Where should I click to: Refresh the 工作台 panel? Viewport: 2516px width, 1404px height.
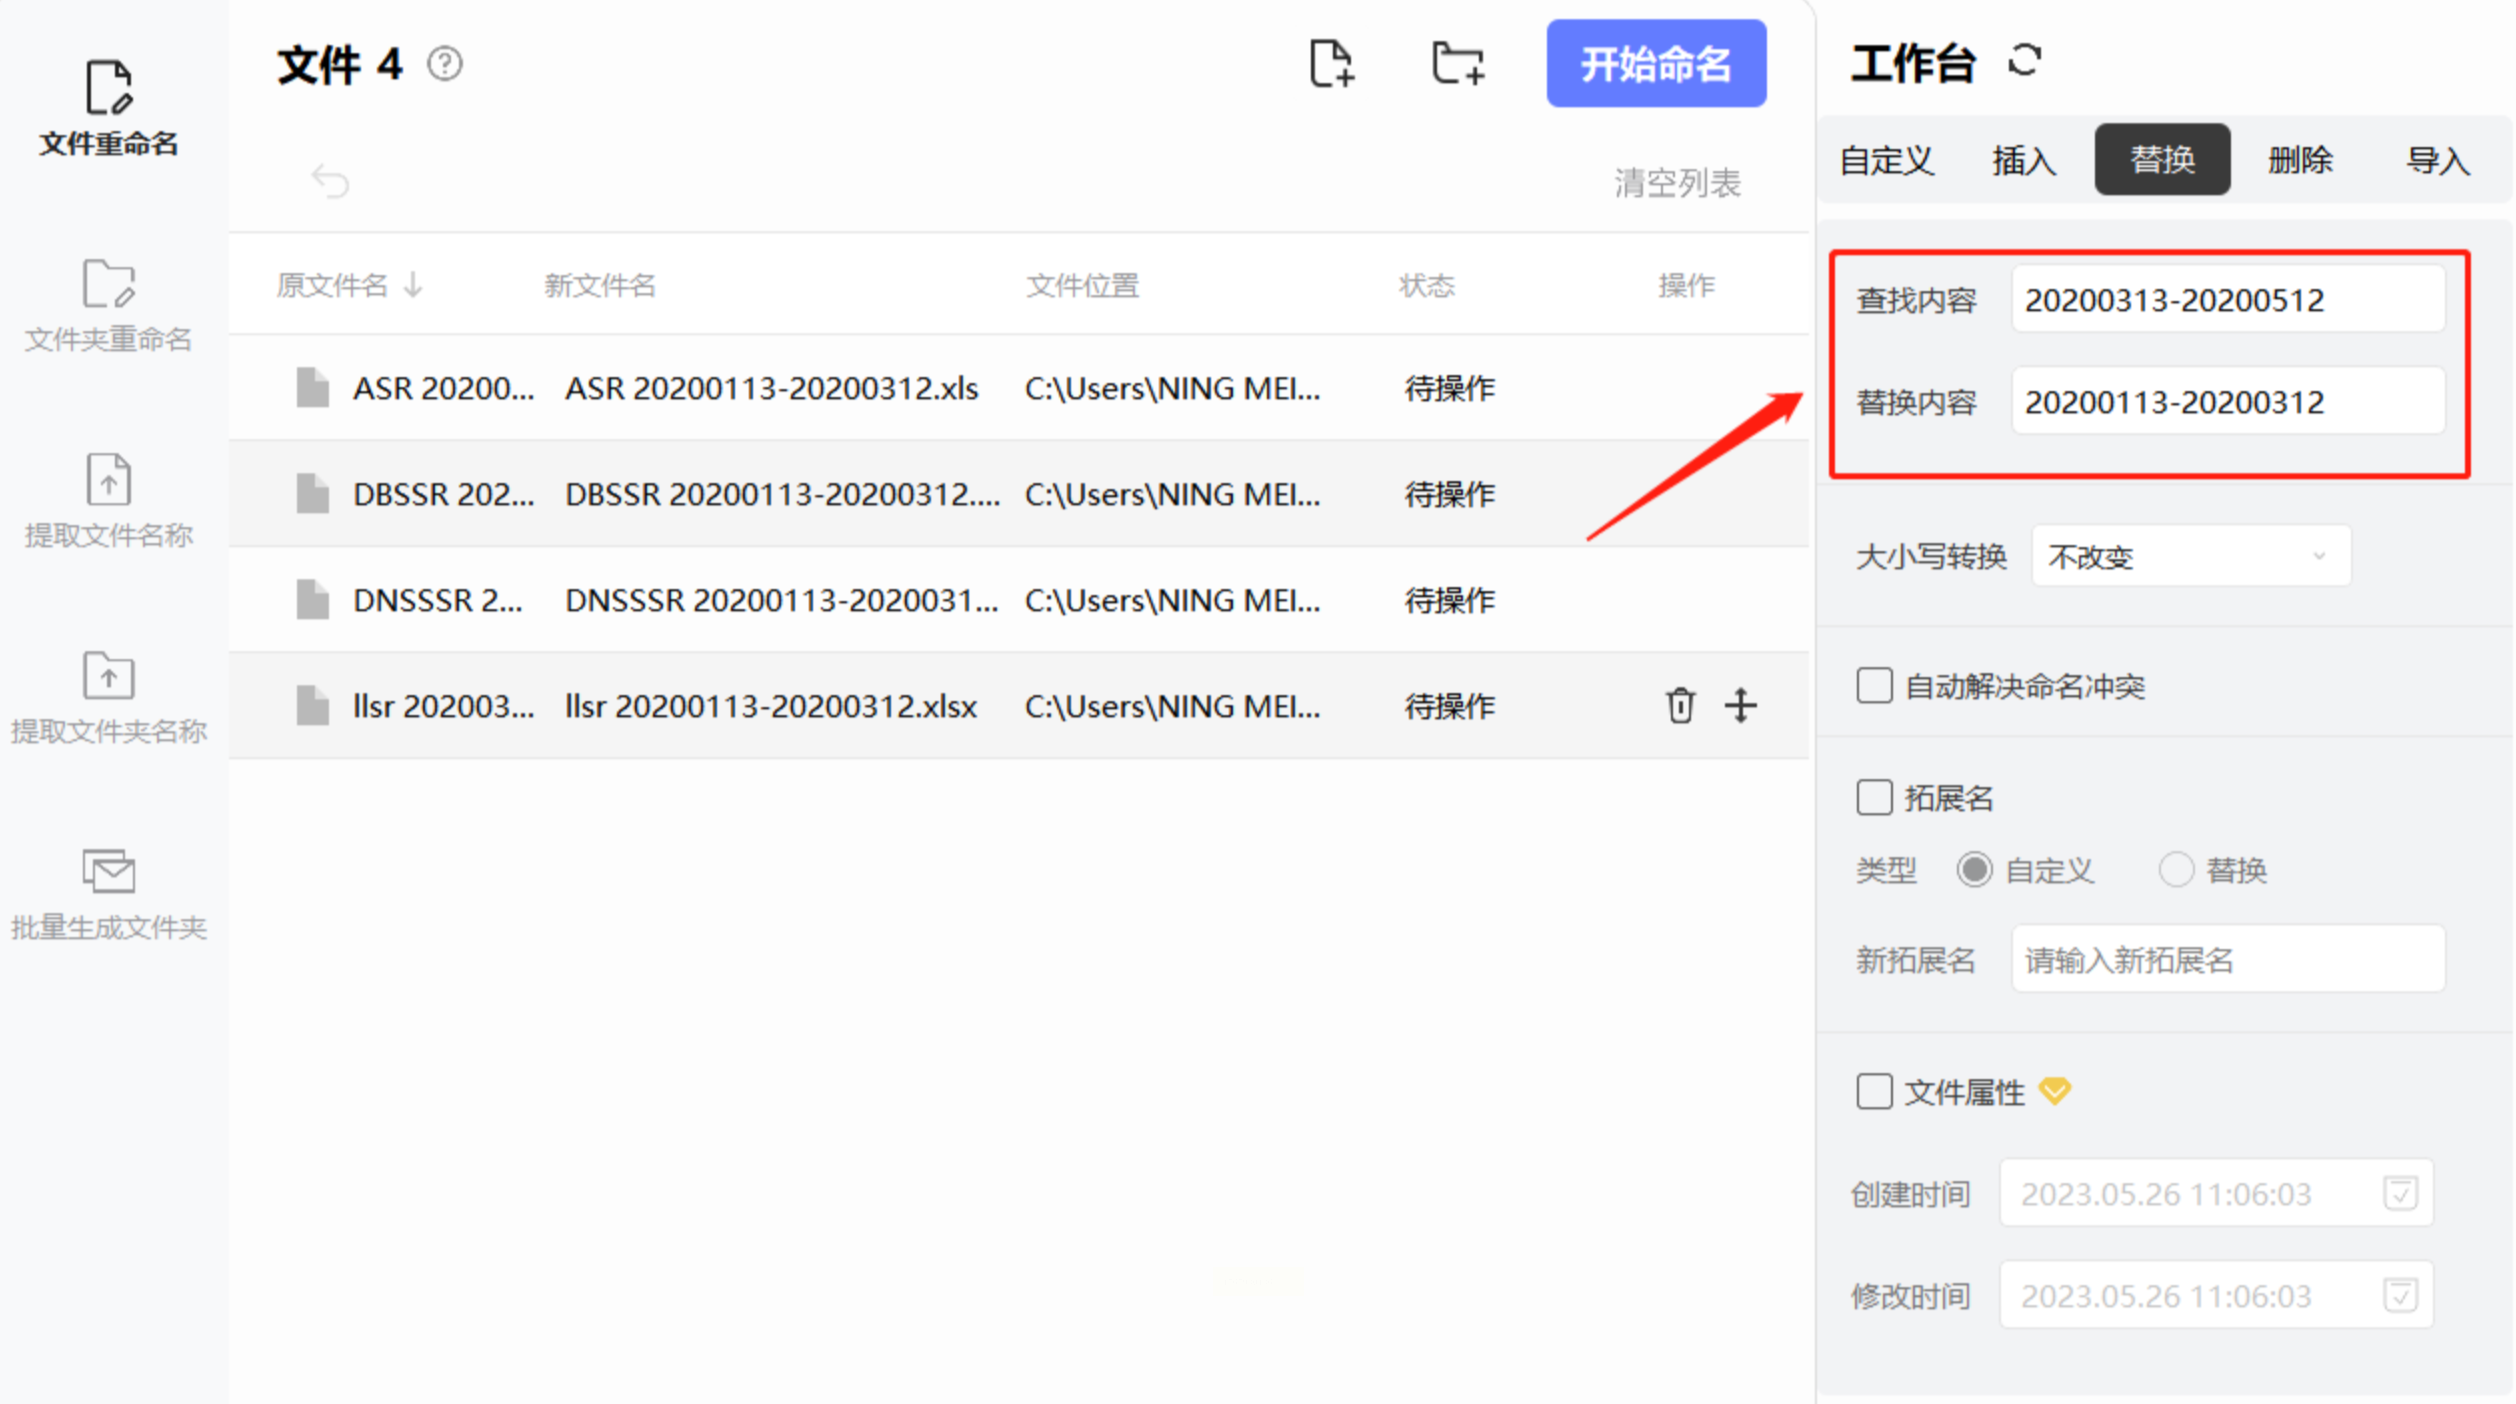pyautogui.click(x=2024, y=61)
